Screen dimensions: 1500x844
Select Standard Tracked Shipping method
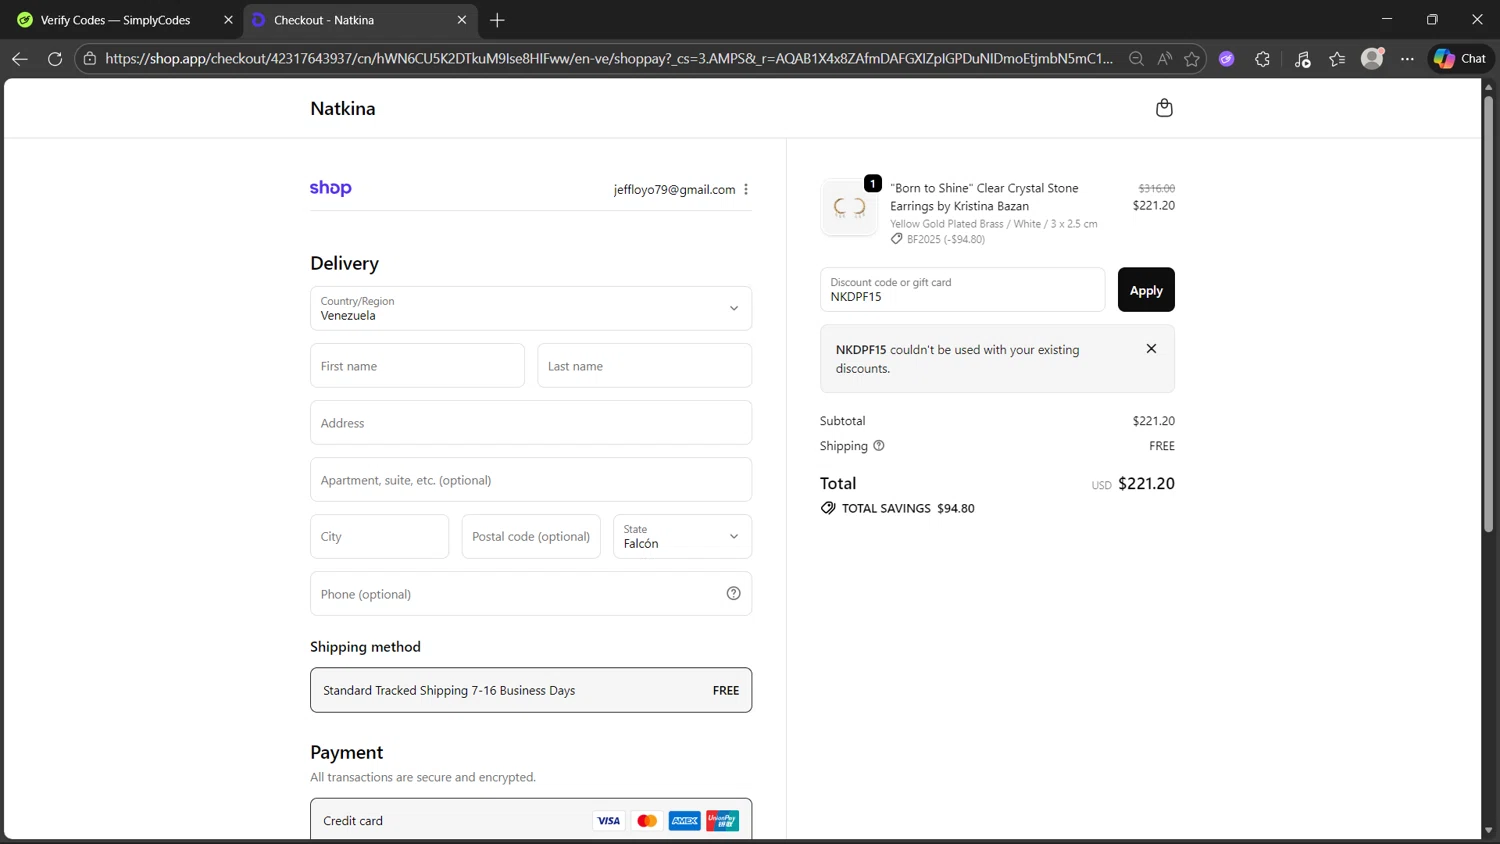coord(531,690)
